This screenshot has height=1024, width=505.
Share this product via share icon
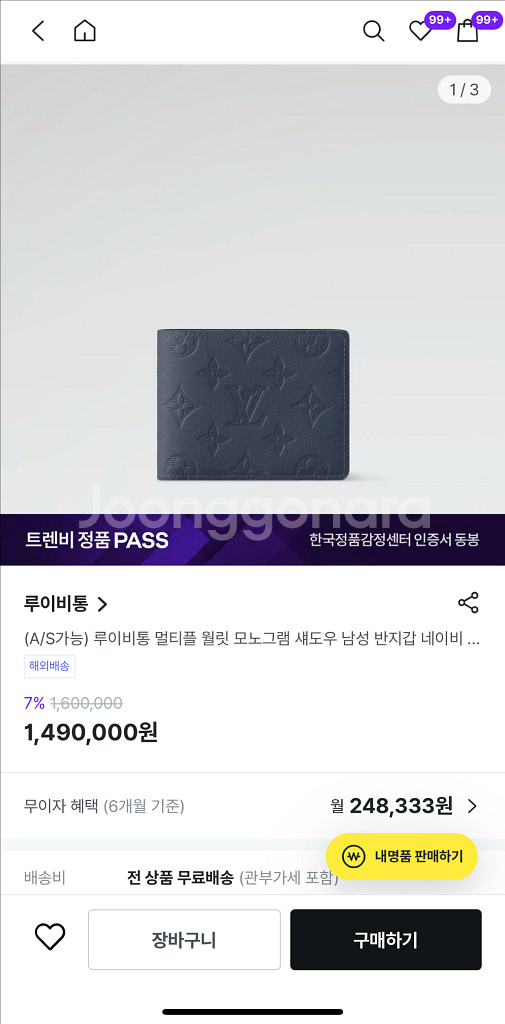468,603
